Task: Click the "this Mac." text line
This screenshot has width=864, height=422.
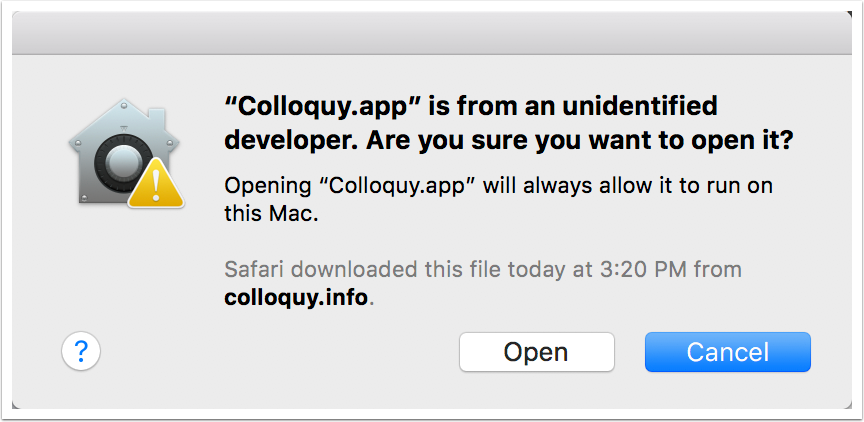Action: pos(272,214)
